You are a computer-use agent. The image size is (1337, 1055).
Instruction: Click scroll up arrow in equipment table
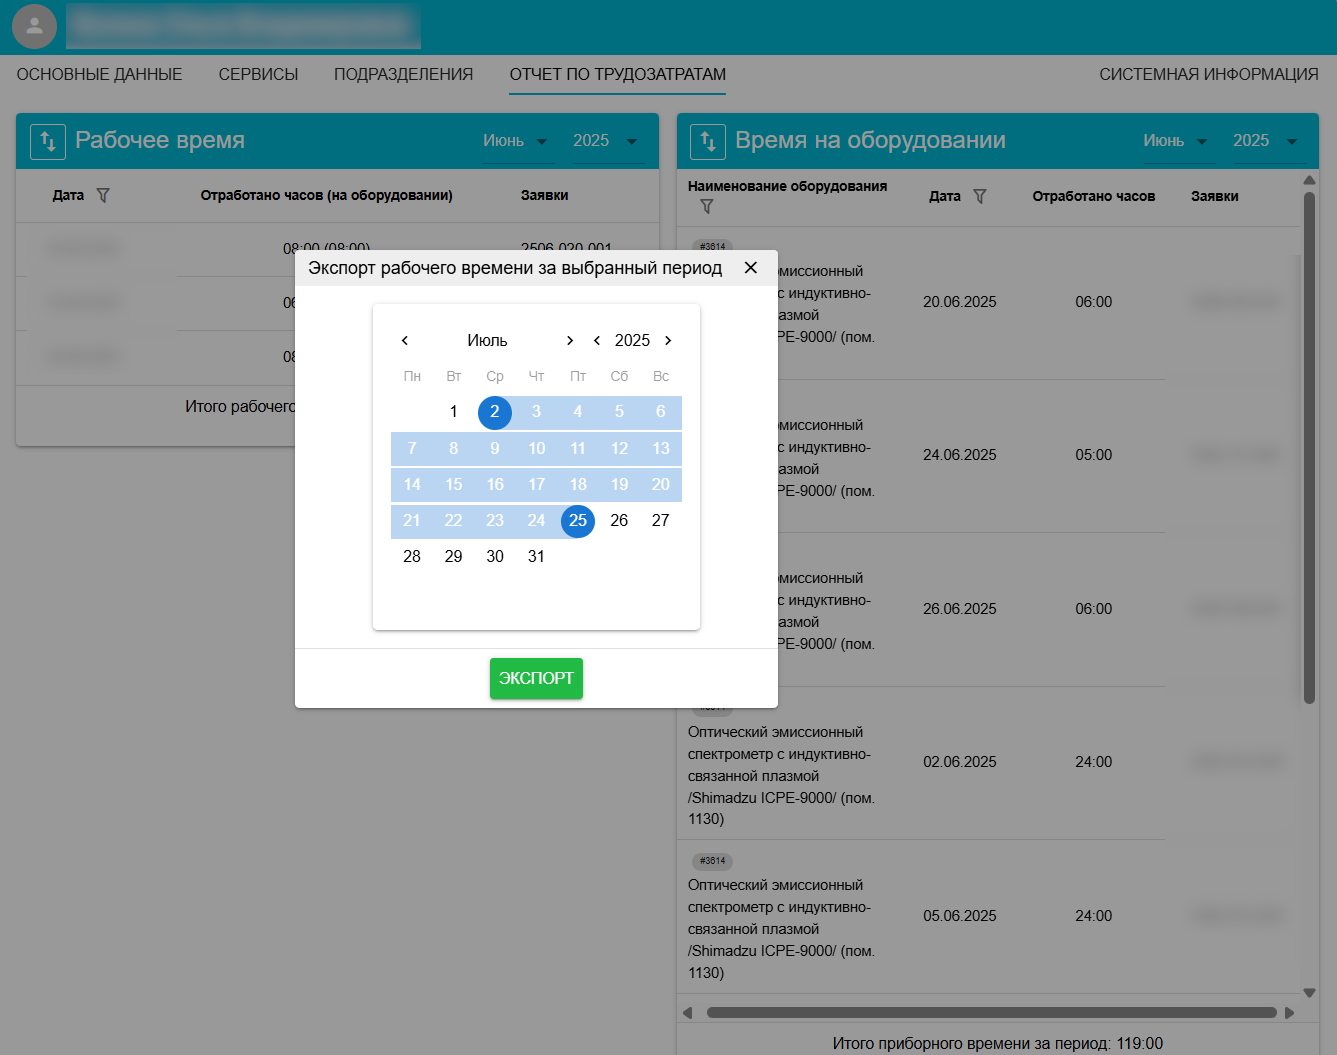point(1309,180)
